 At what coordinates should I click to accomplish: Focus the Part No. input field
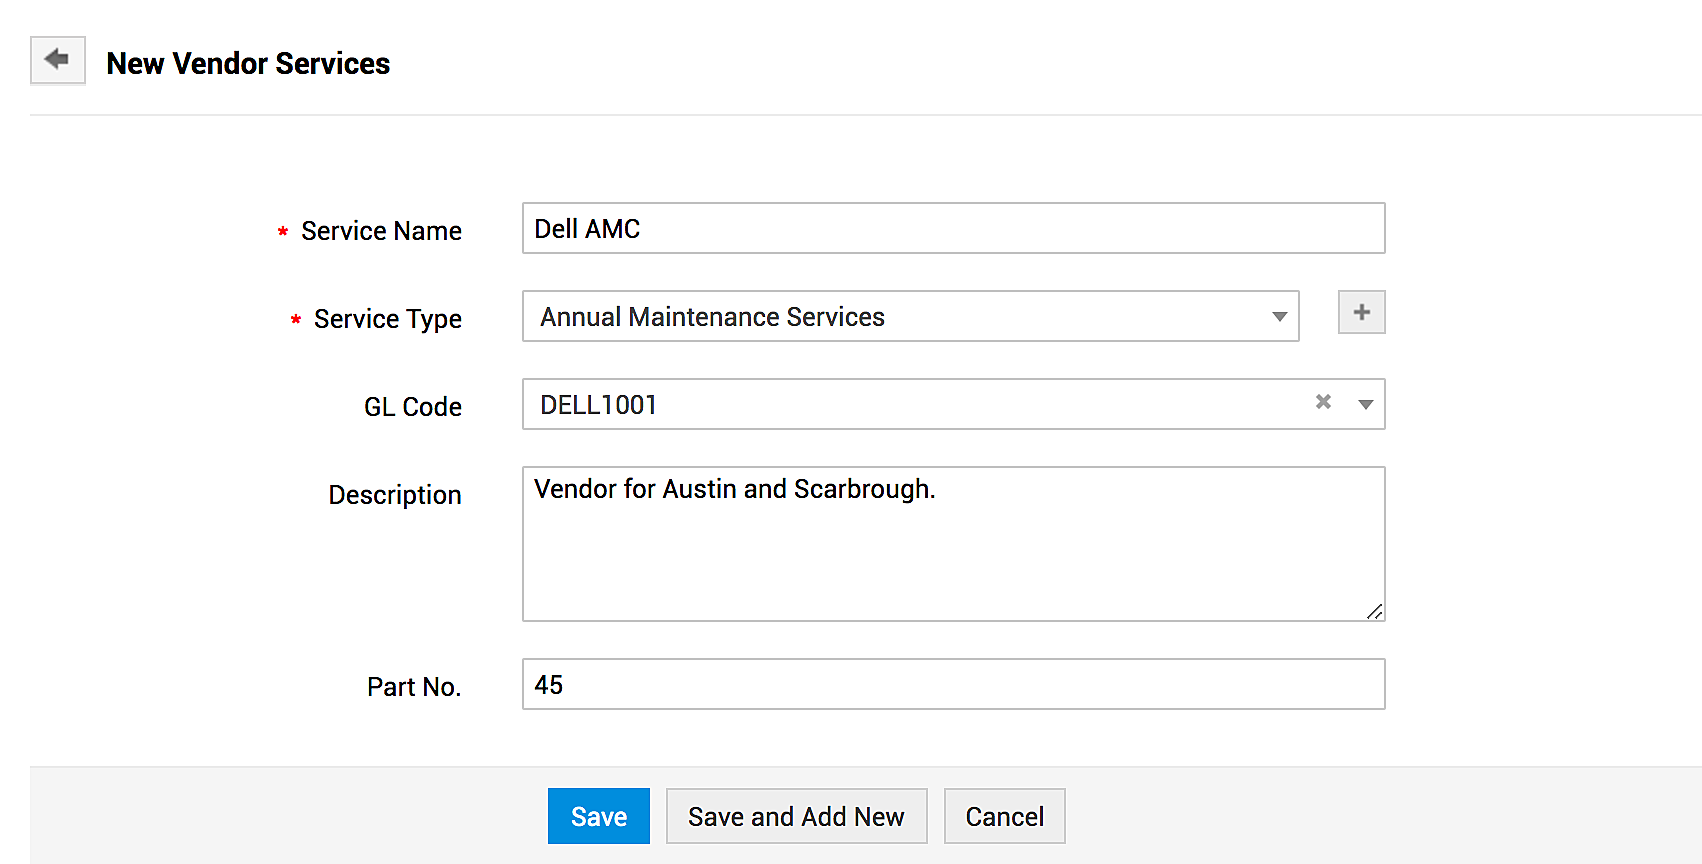coord(952,685)
